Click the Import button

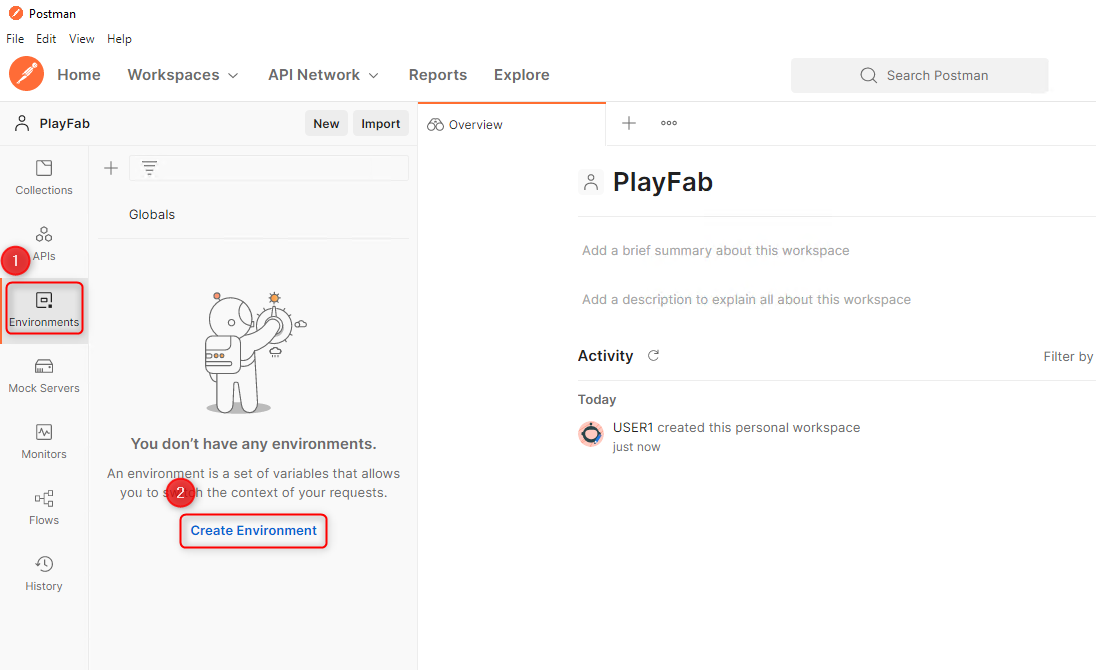click(381, 123)
